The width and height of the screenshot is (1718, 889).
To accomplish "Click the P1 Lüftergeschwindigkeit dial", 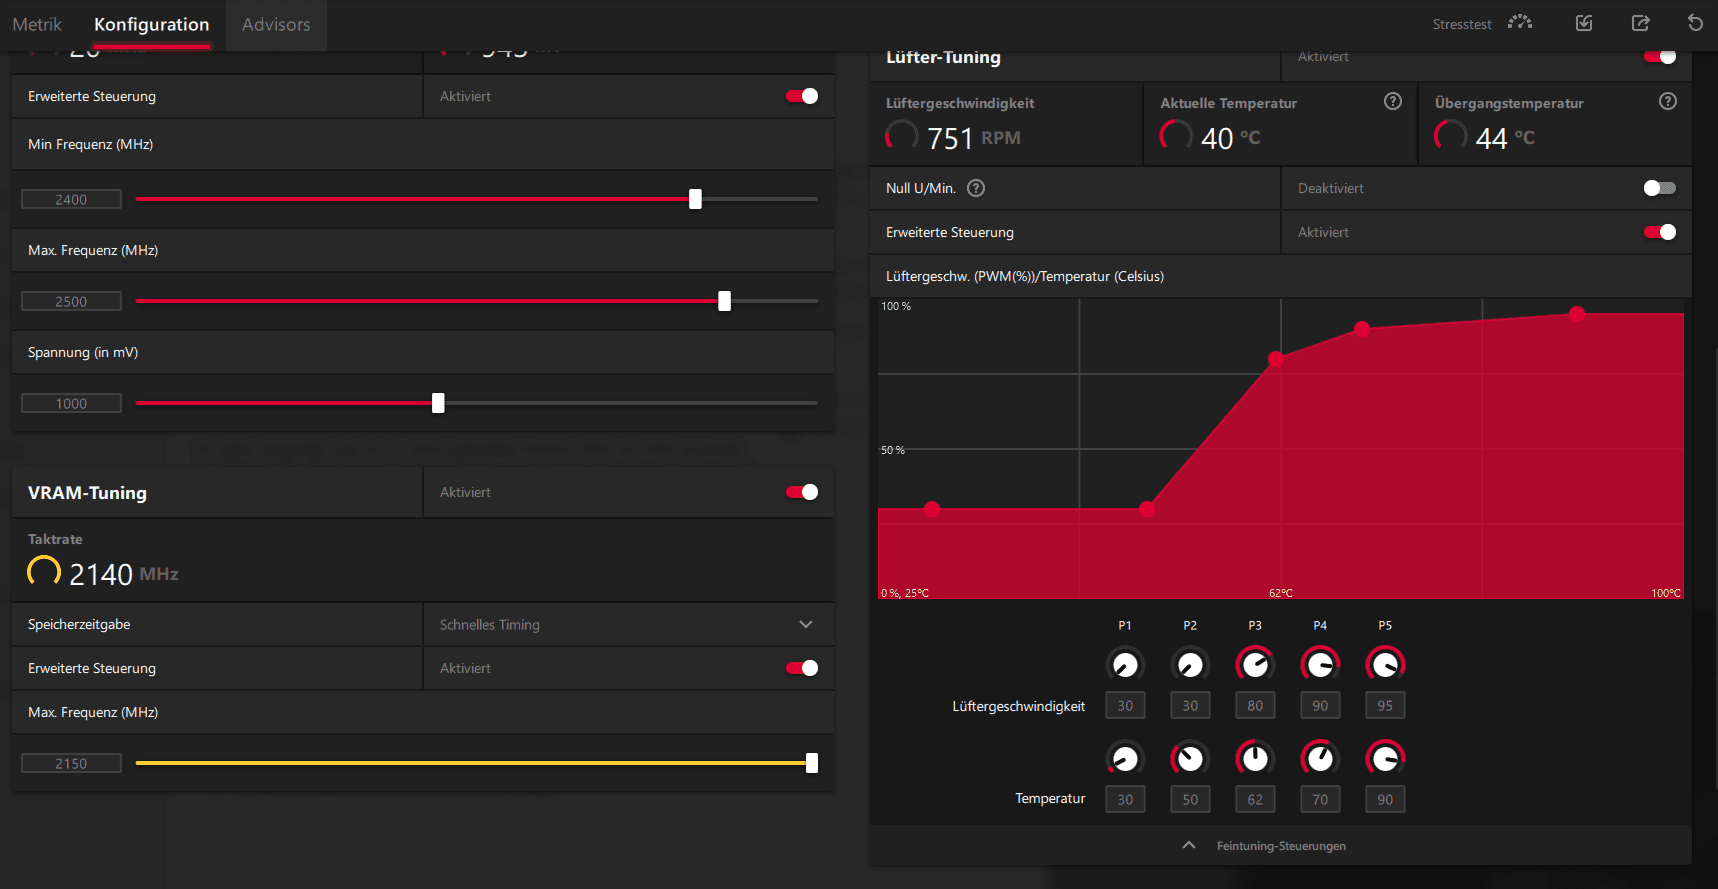I will point(1125,664).
